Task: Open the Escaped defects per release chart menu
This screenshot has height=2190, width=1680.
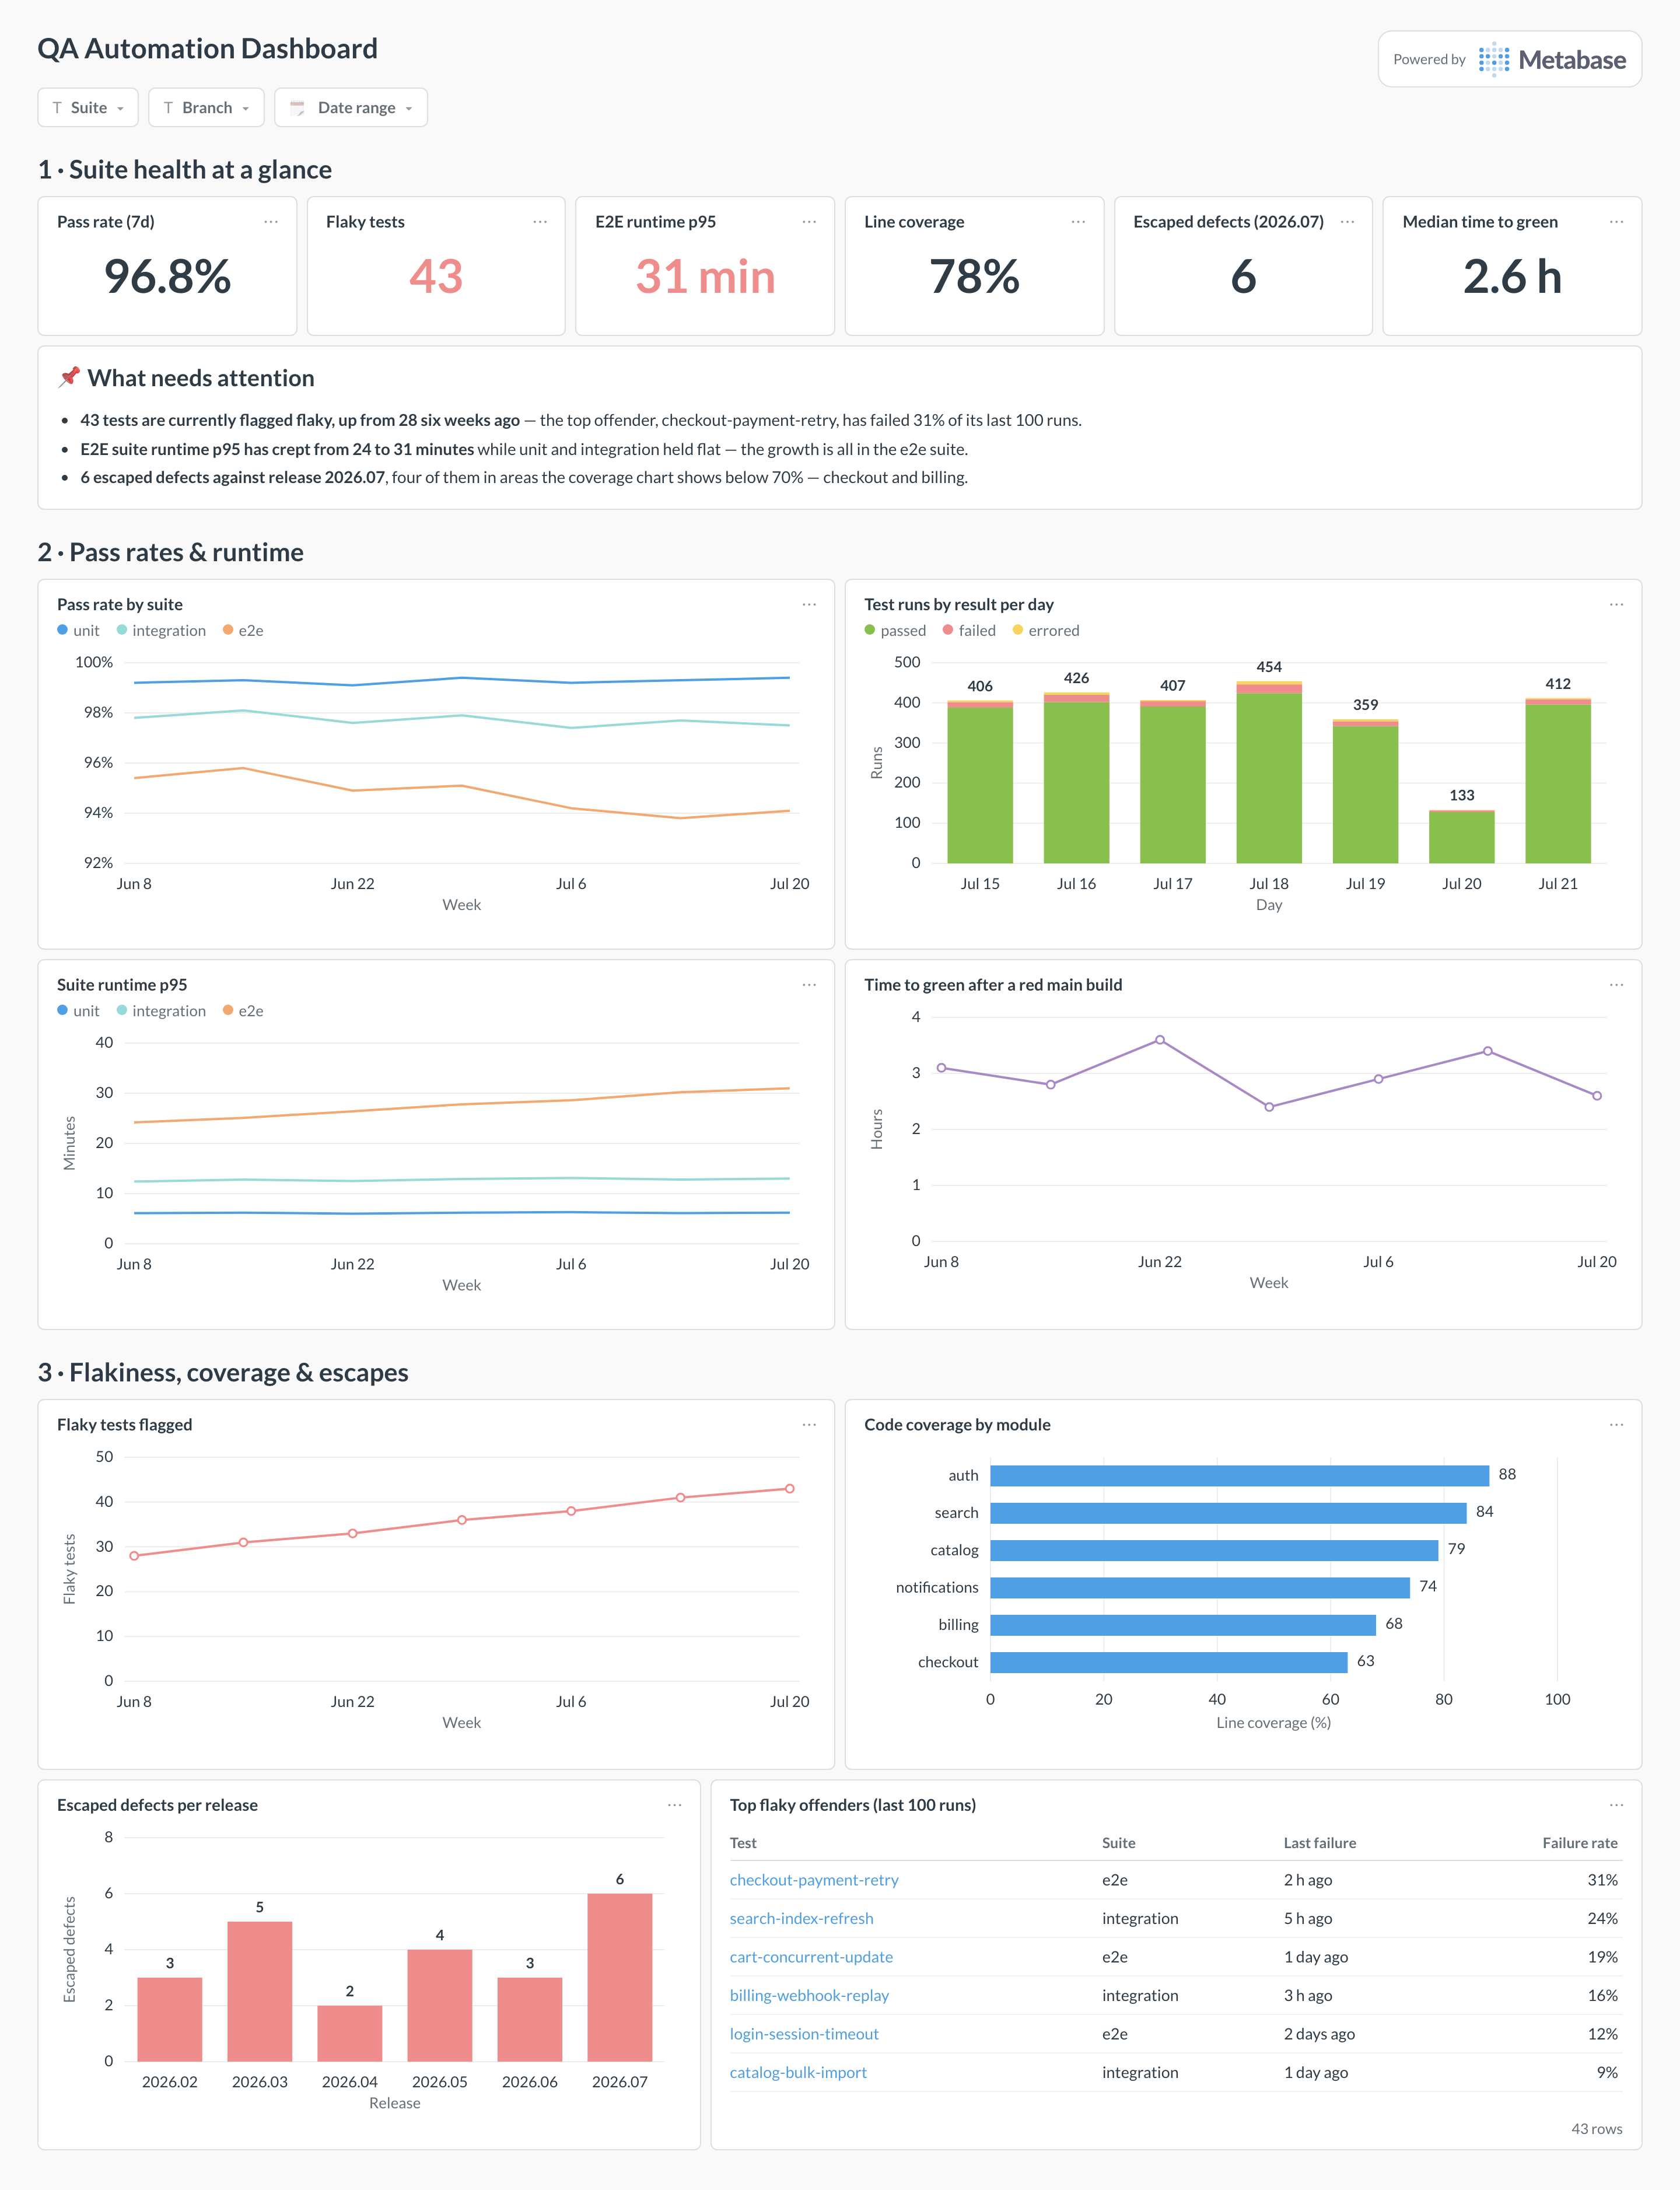Action: point(675,1805)
